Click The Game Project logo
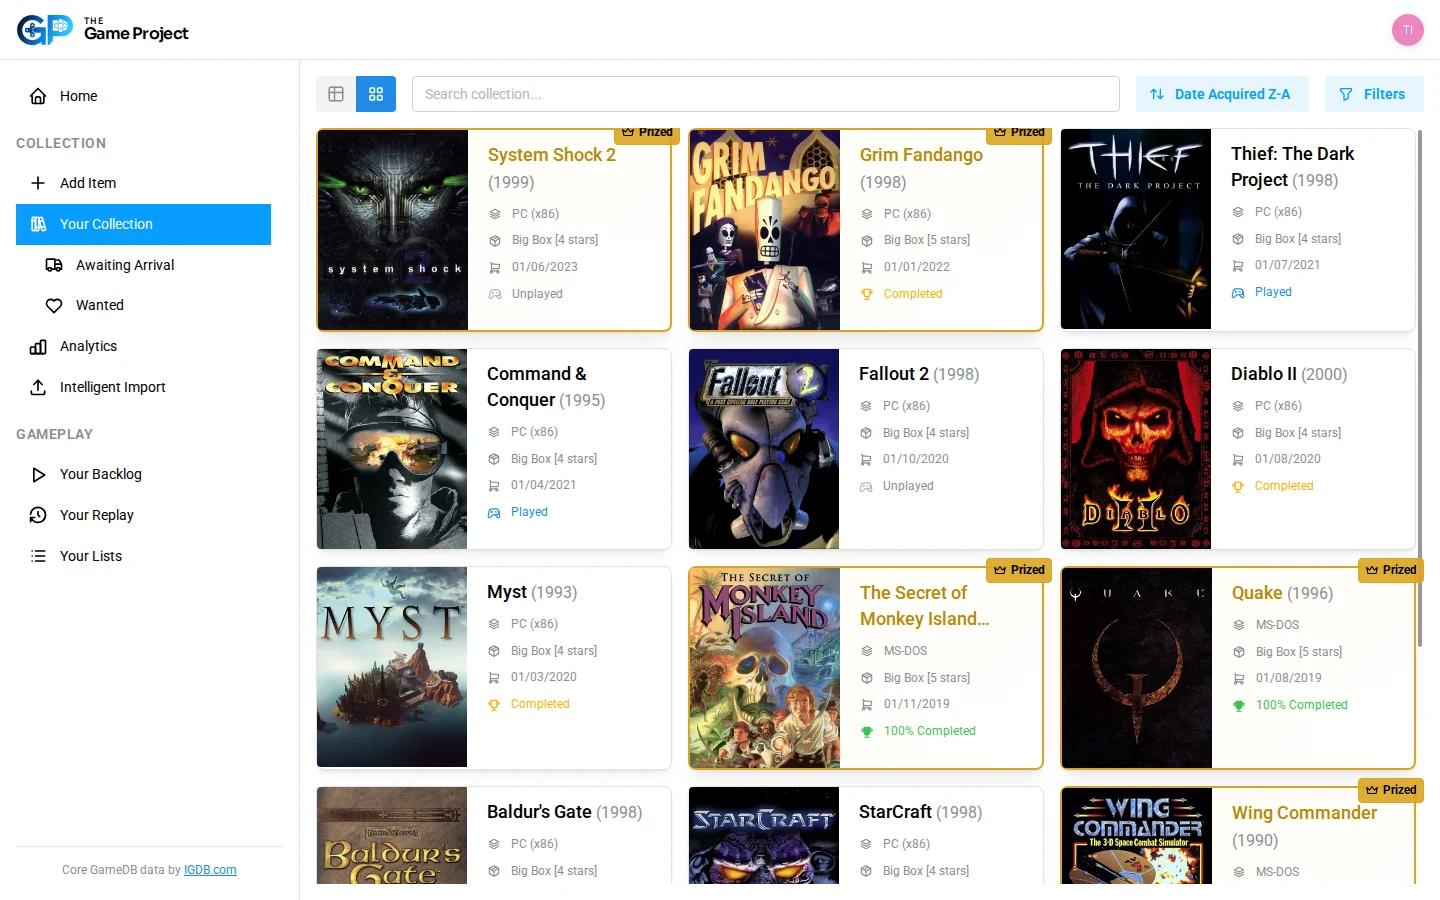The width and height of the screenshot is (1440, 900). tap(102, 30)
